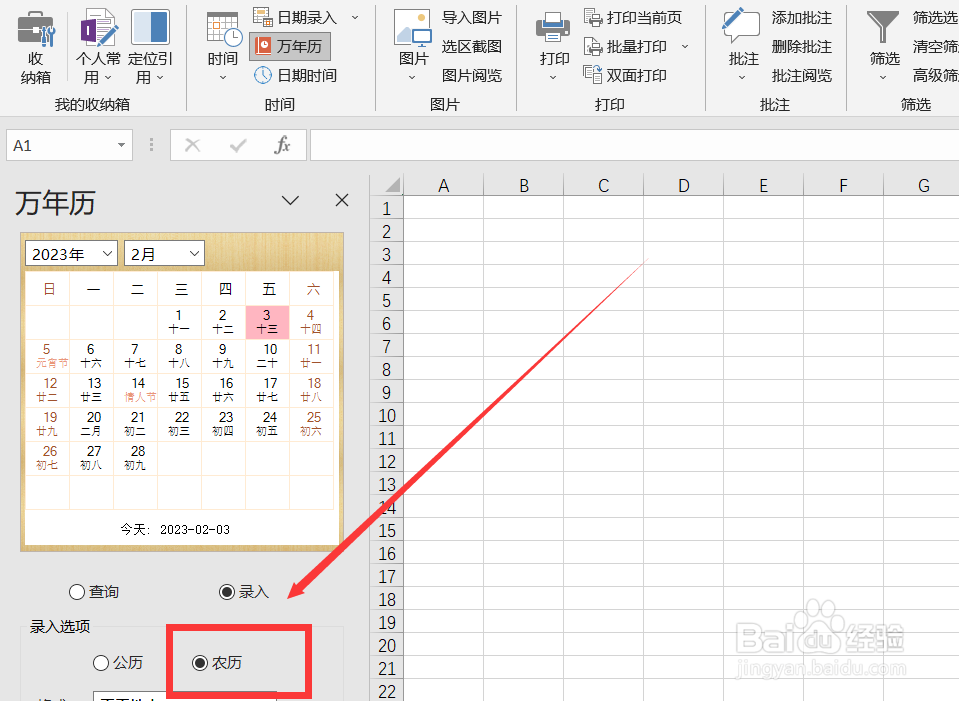Image resolution: width=959 pixels, height=701 pixels.
Task: Pick date 26 初七 in calendar
Action: tap(47, 458)
